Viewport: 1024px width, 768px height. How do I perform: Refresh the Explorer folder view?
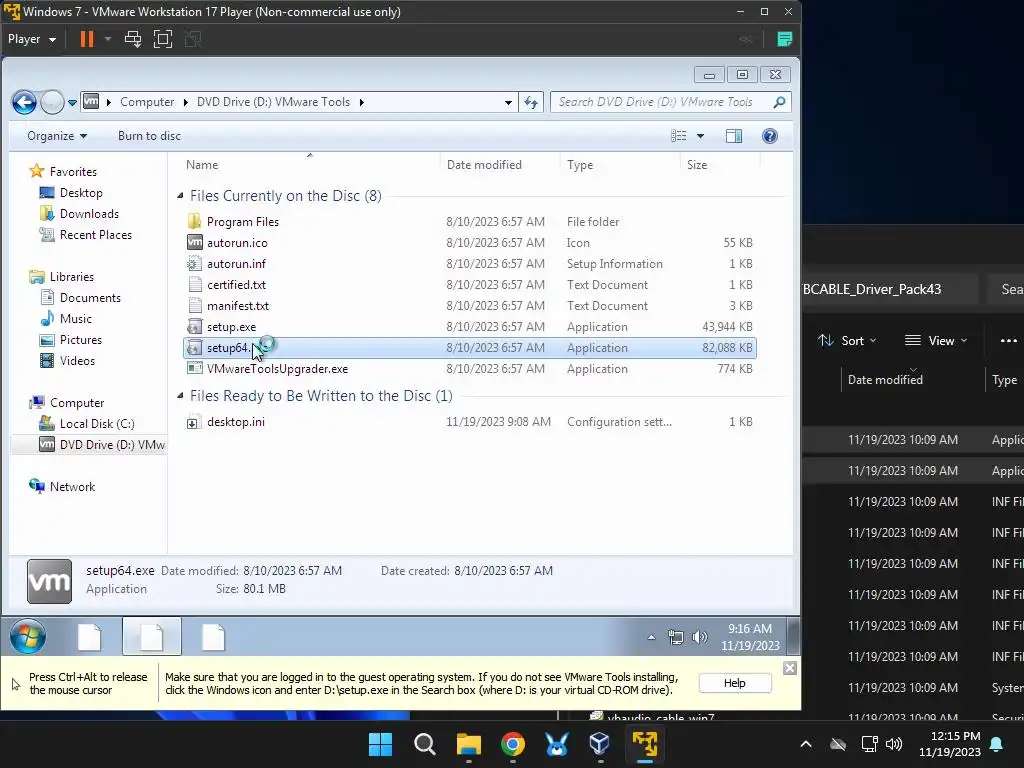tap(531, 103)
